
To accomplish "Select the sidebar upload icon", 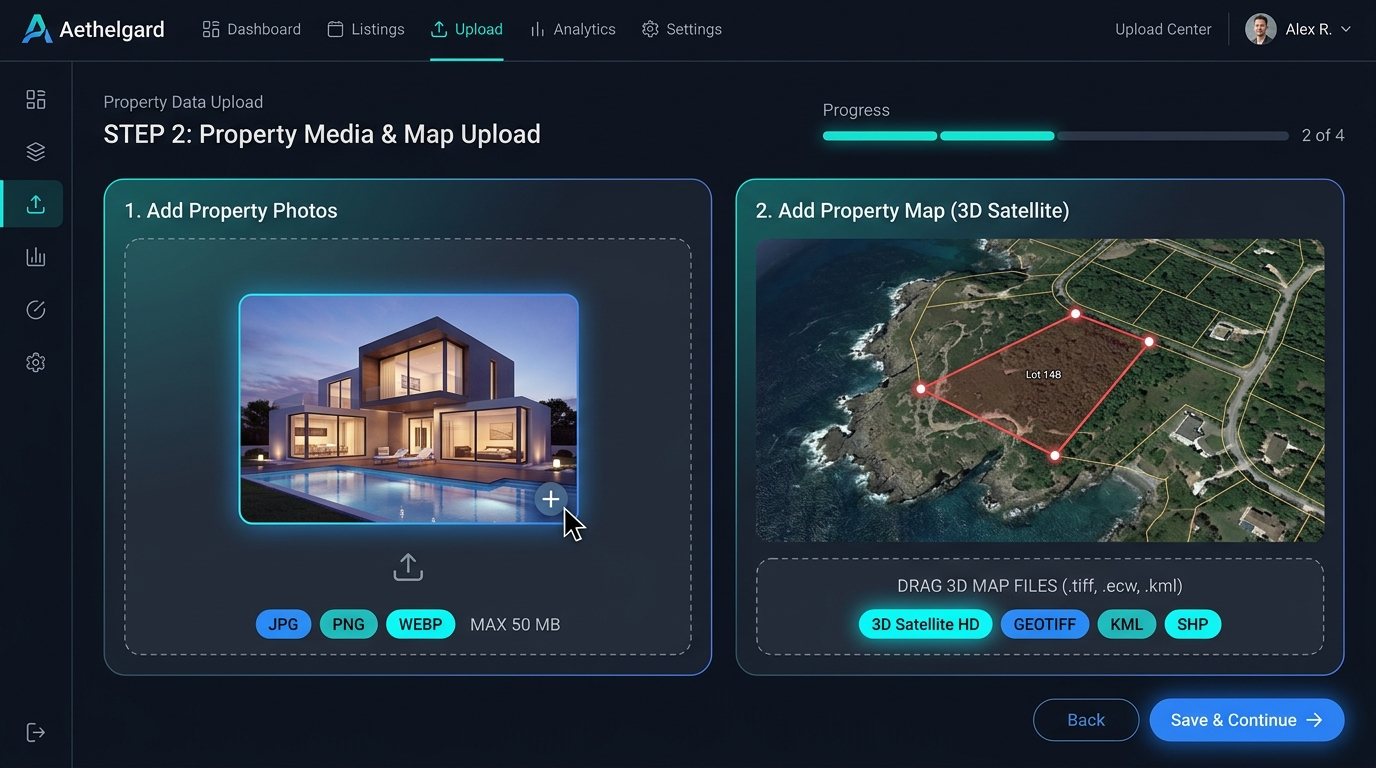I will [x=36, y=204].
